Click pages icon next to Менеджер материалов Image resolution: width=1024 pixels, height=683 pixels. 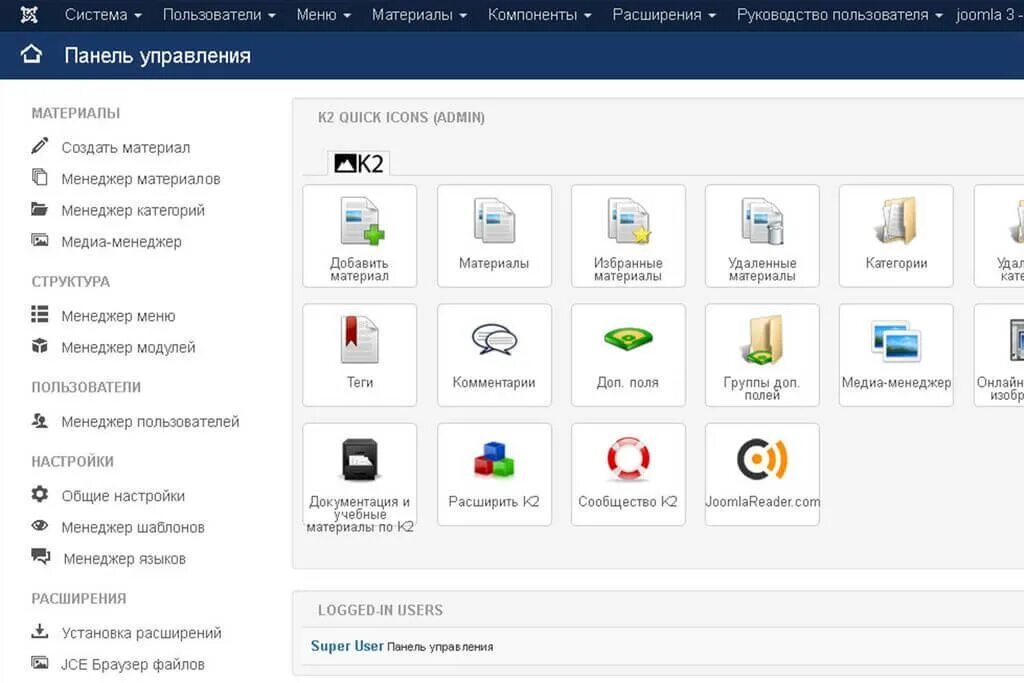(40, 177)
